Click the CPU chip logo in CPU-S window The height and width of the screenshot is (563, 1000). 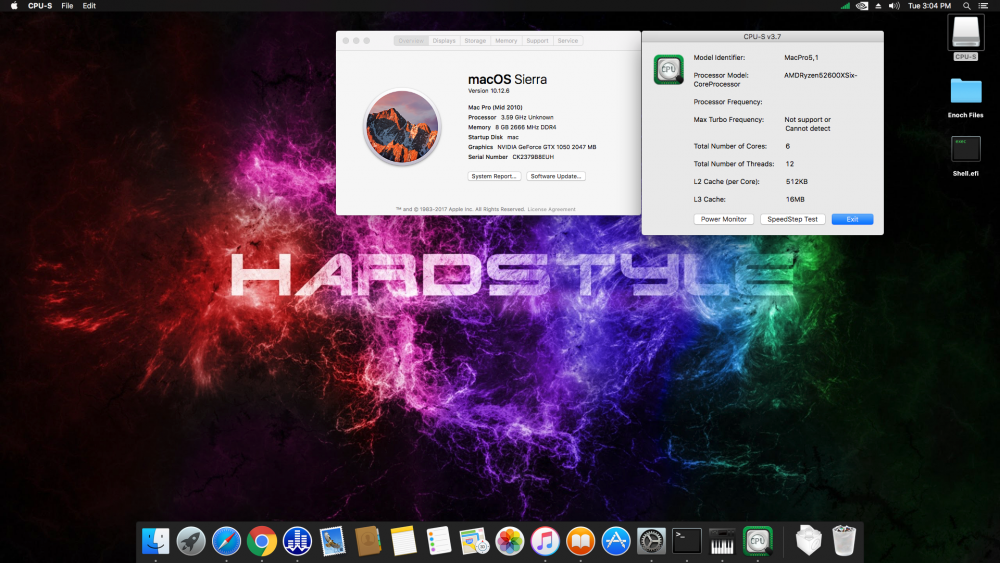(668, 69)
